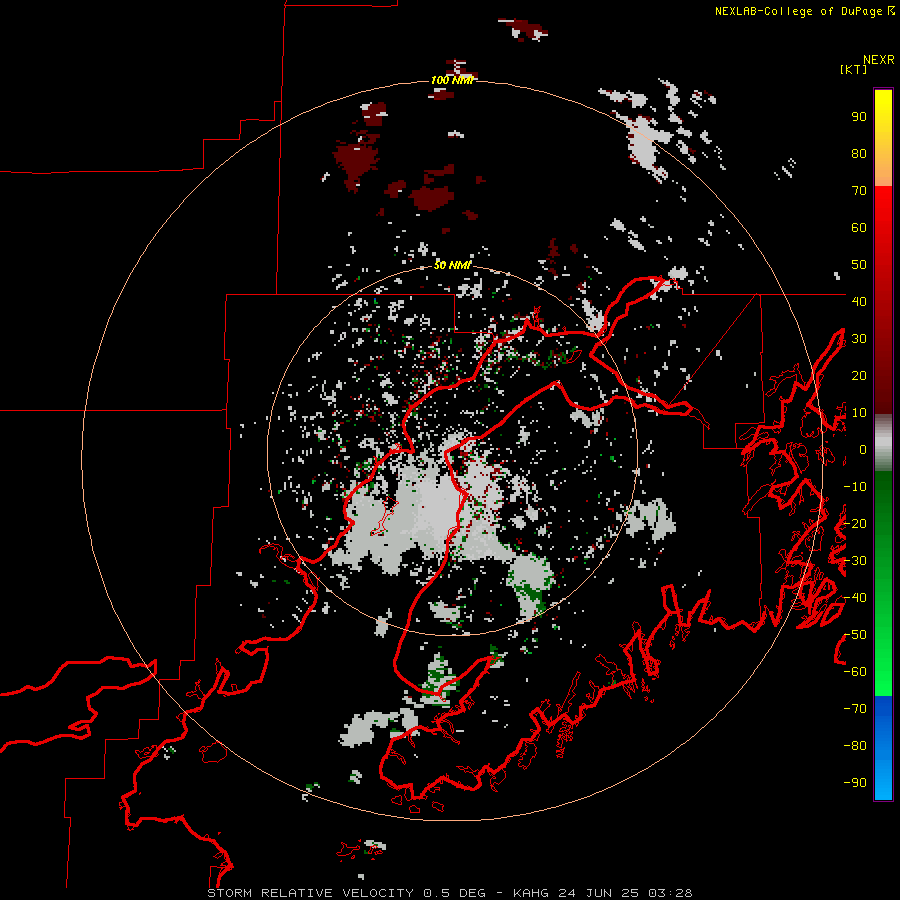Click the 30 value on velocity scale
Screen dimensions: 900x900
[859, 339]
